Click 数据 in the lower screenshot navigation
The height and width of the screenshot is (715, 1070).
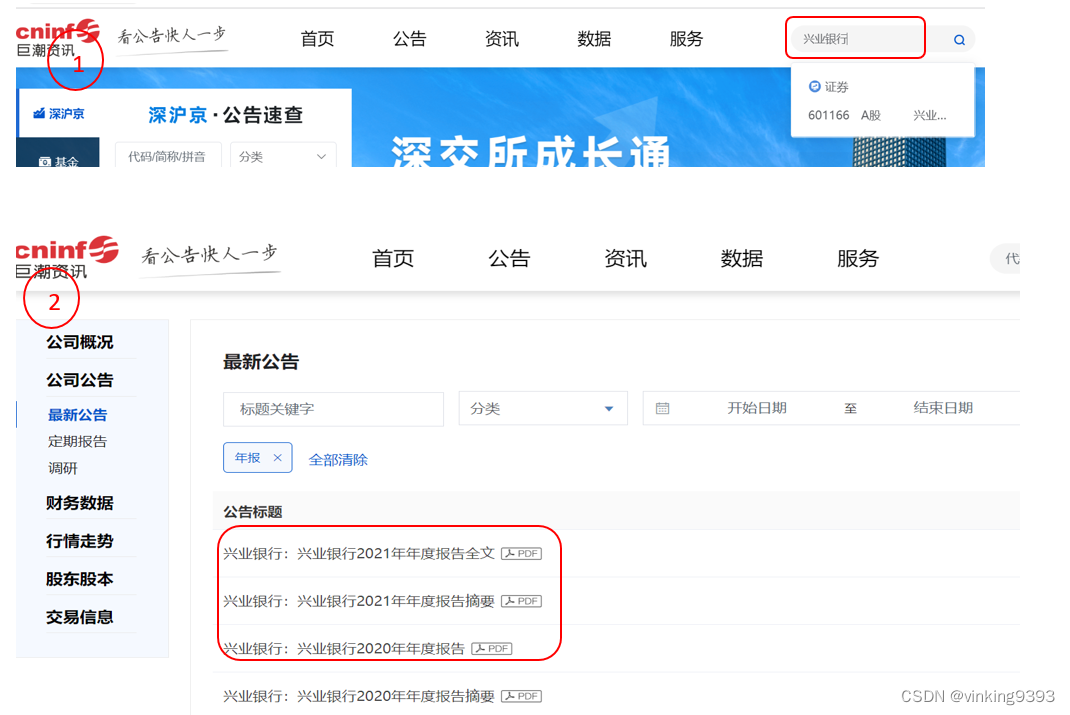coord(742,259)
